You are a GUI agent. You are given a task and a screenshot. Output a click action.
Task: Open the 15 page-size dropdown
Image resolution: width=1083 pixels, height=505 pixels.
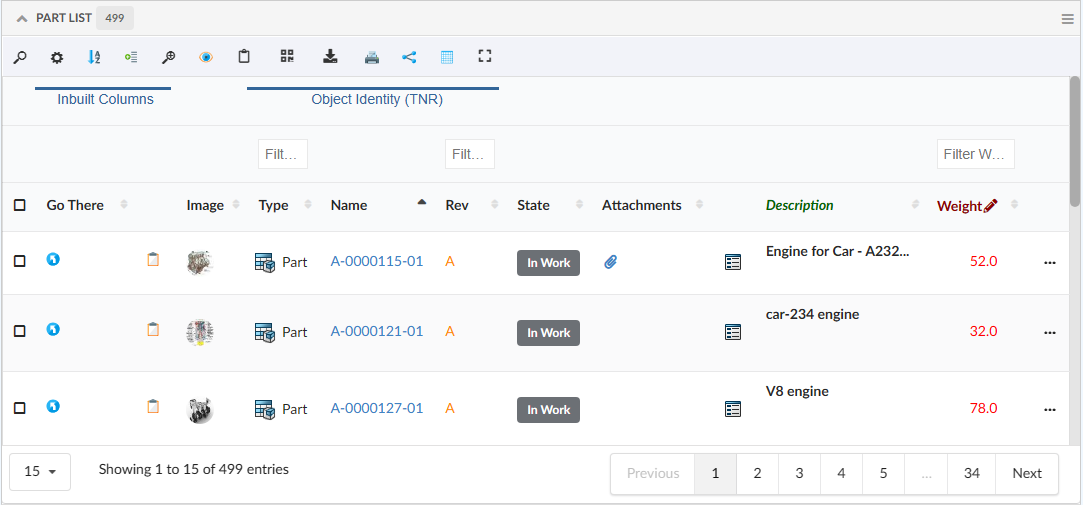click(40, 471)
